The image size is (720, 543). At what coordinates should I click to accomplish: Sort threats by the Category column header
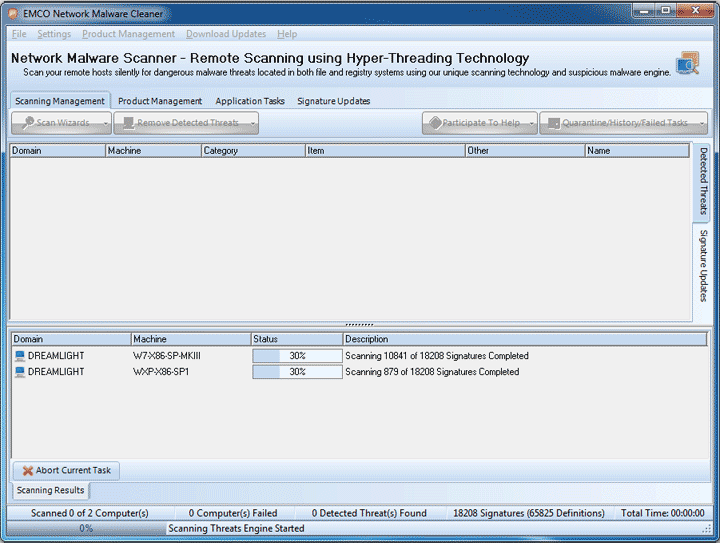253,151
